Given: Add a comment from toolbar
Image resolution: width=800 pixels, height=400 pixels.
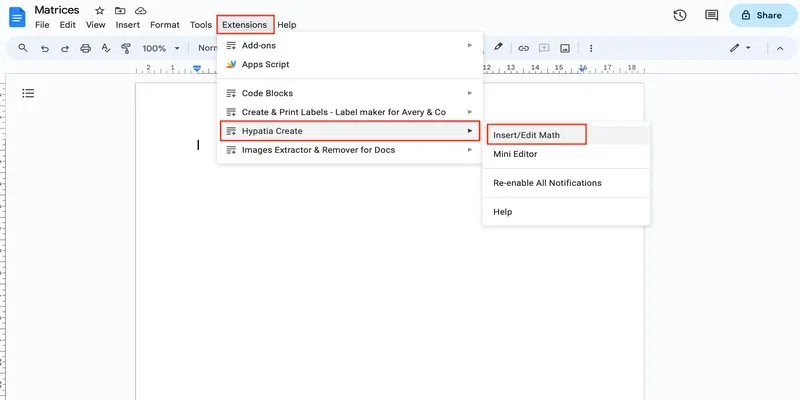Looking at the screenshot, I should click(544, 48).
